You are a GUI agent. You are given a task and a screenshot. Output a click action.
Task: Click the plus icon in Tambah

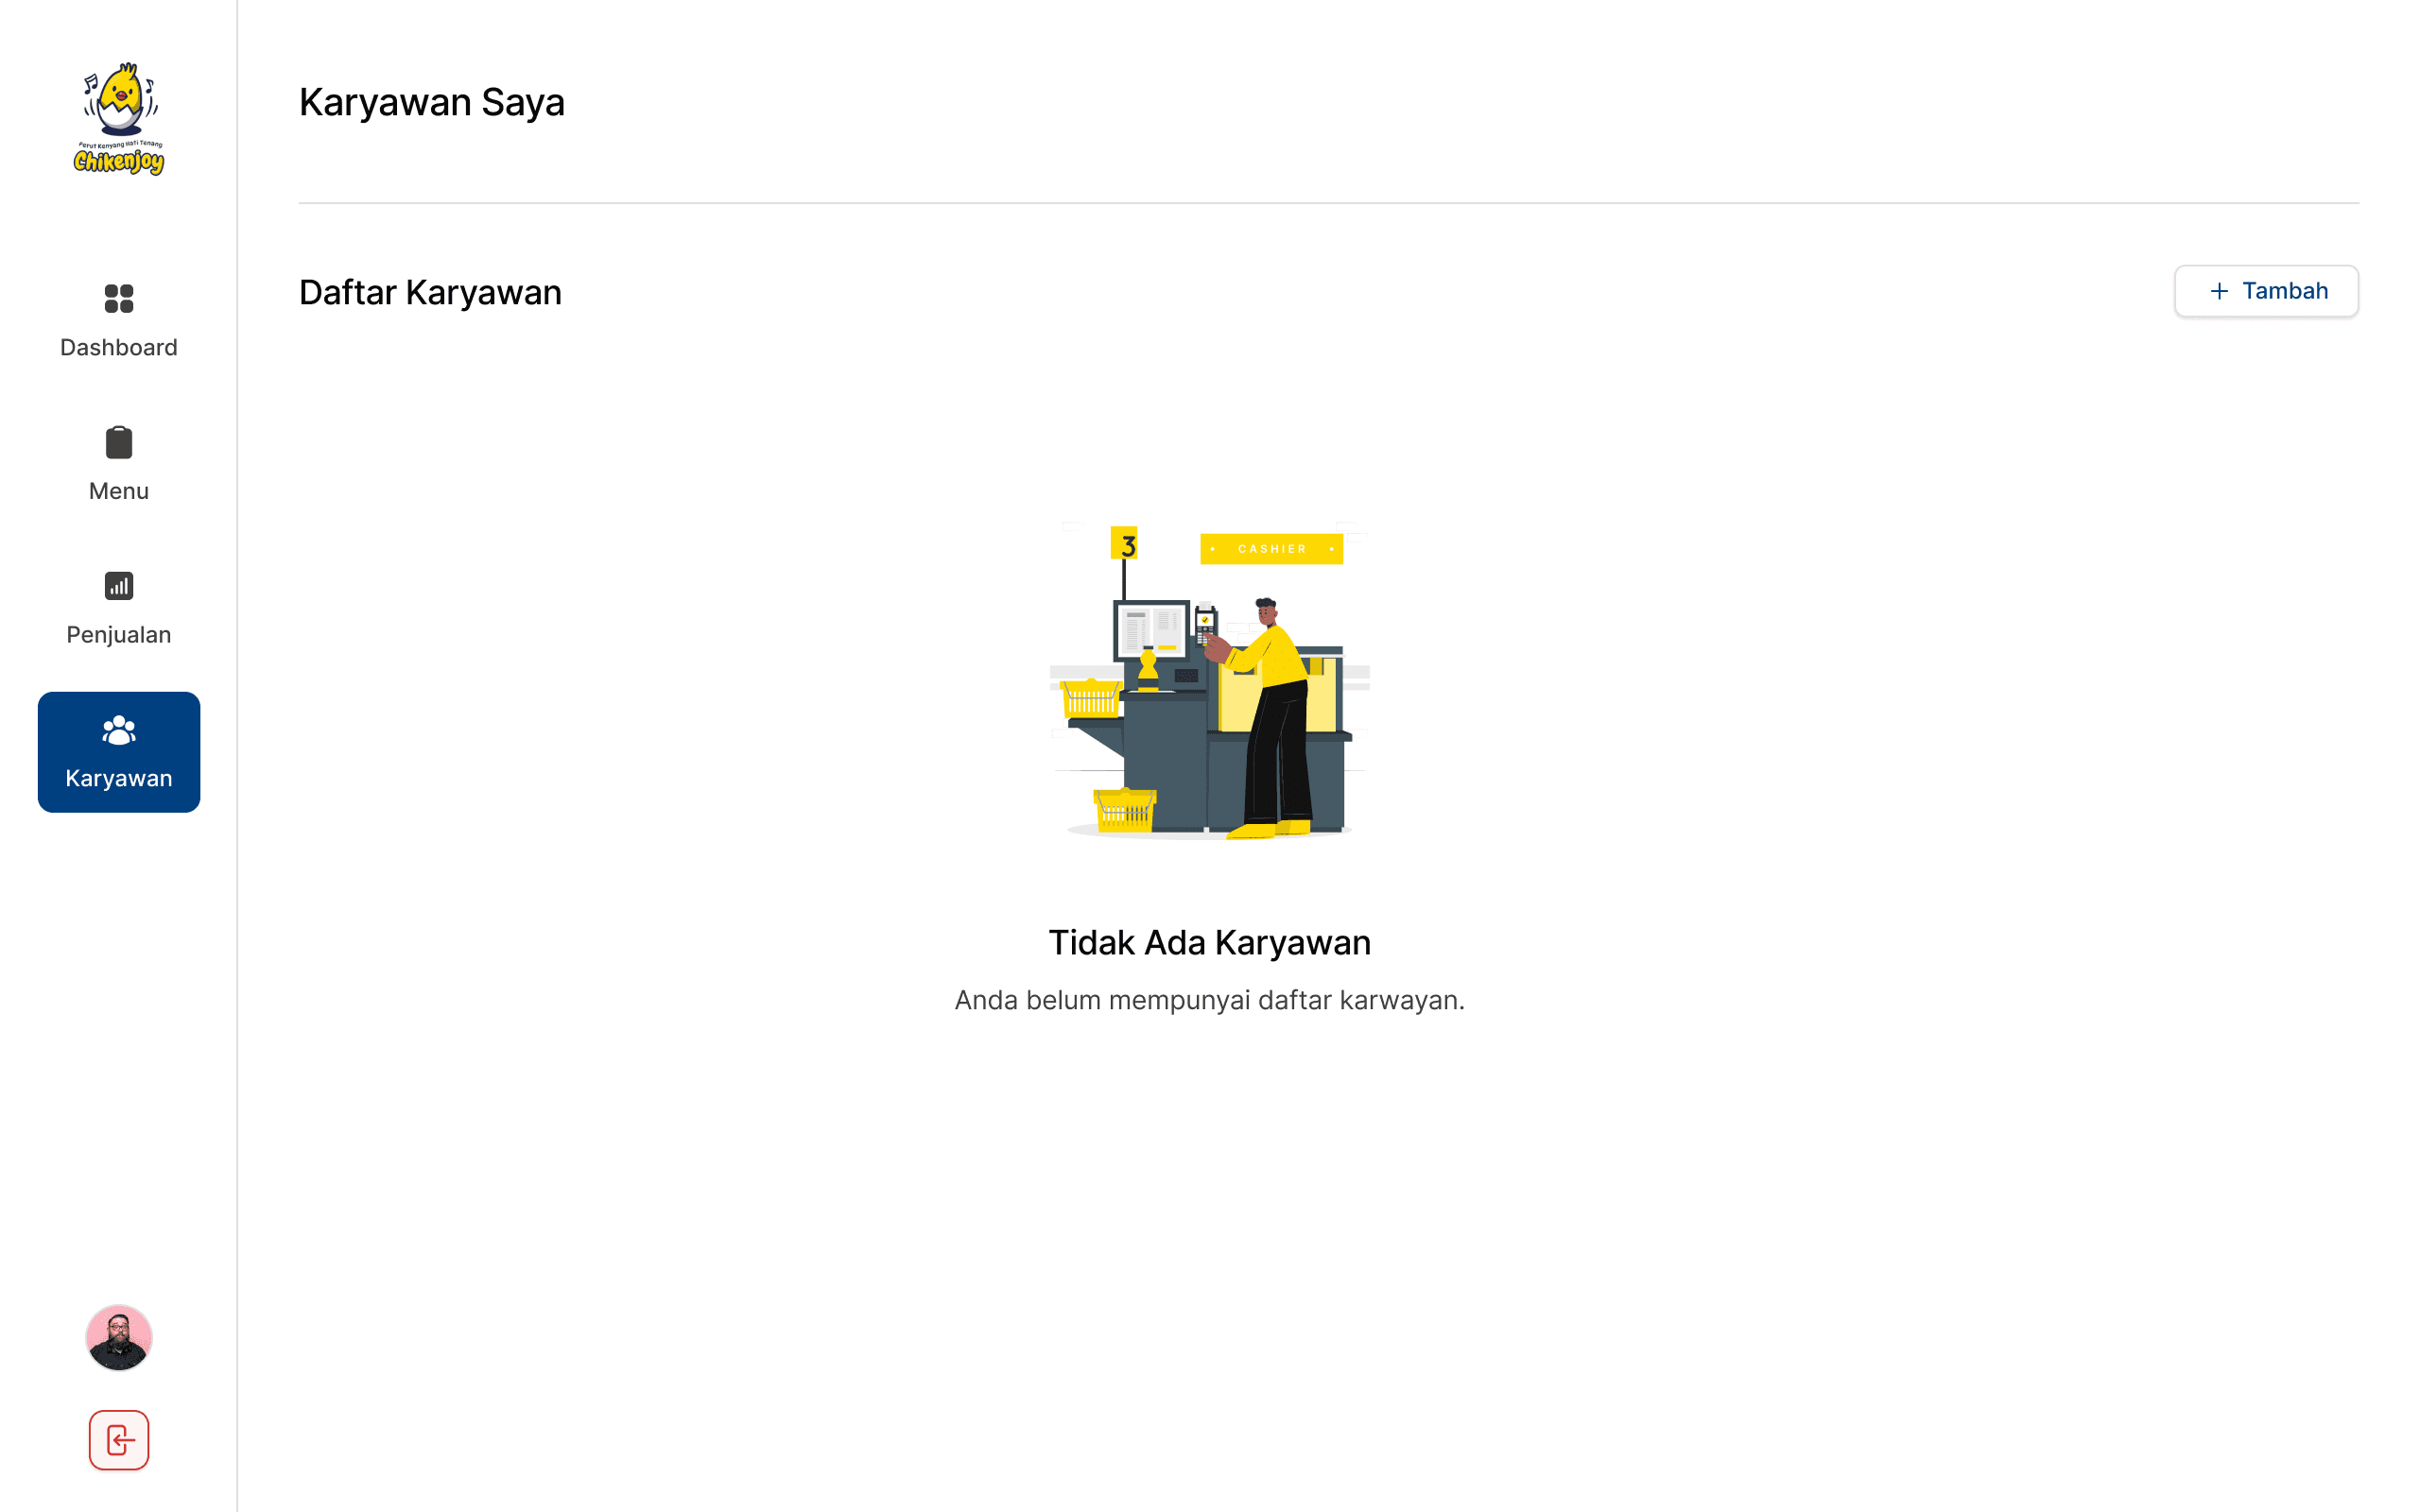pos(2219,291)
